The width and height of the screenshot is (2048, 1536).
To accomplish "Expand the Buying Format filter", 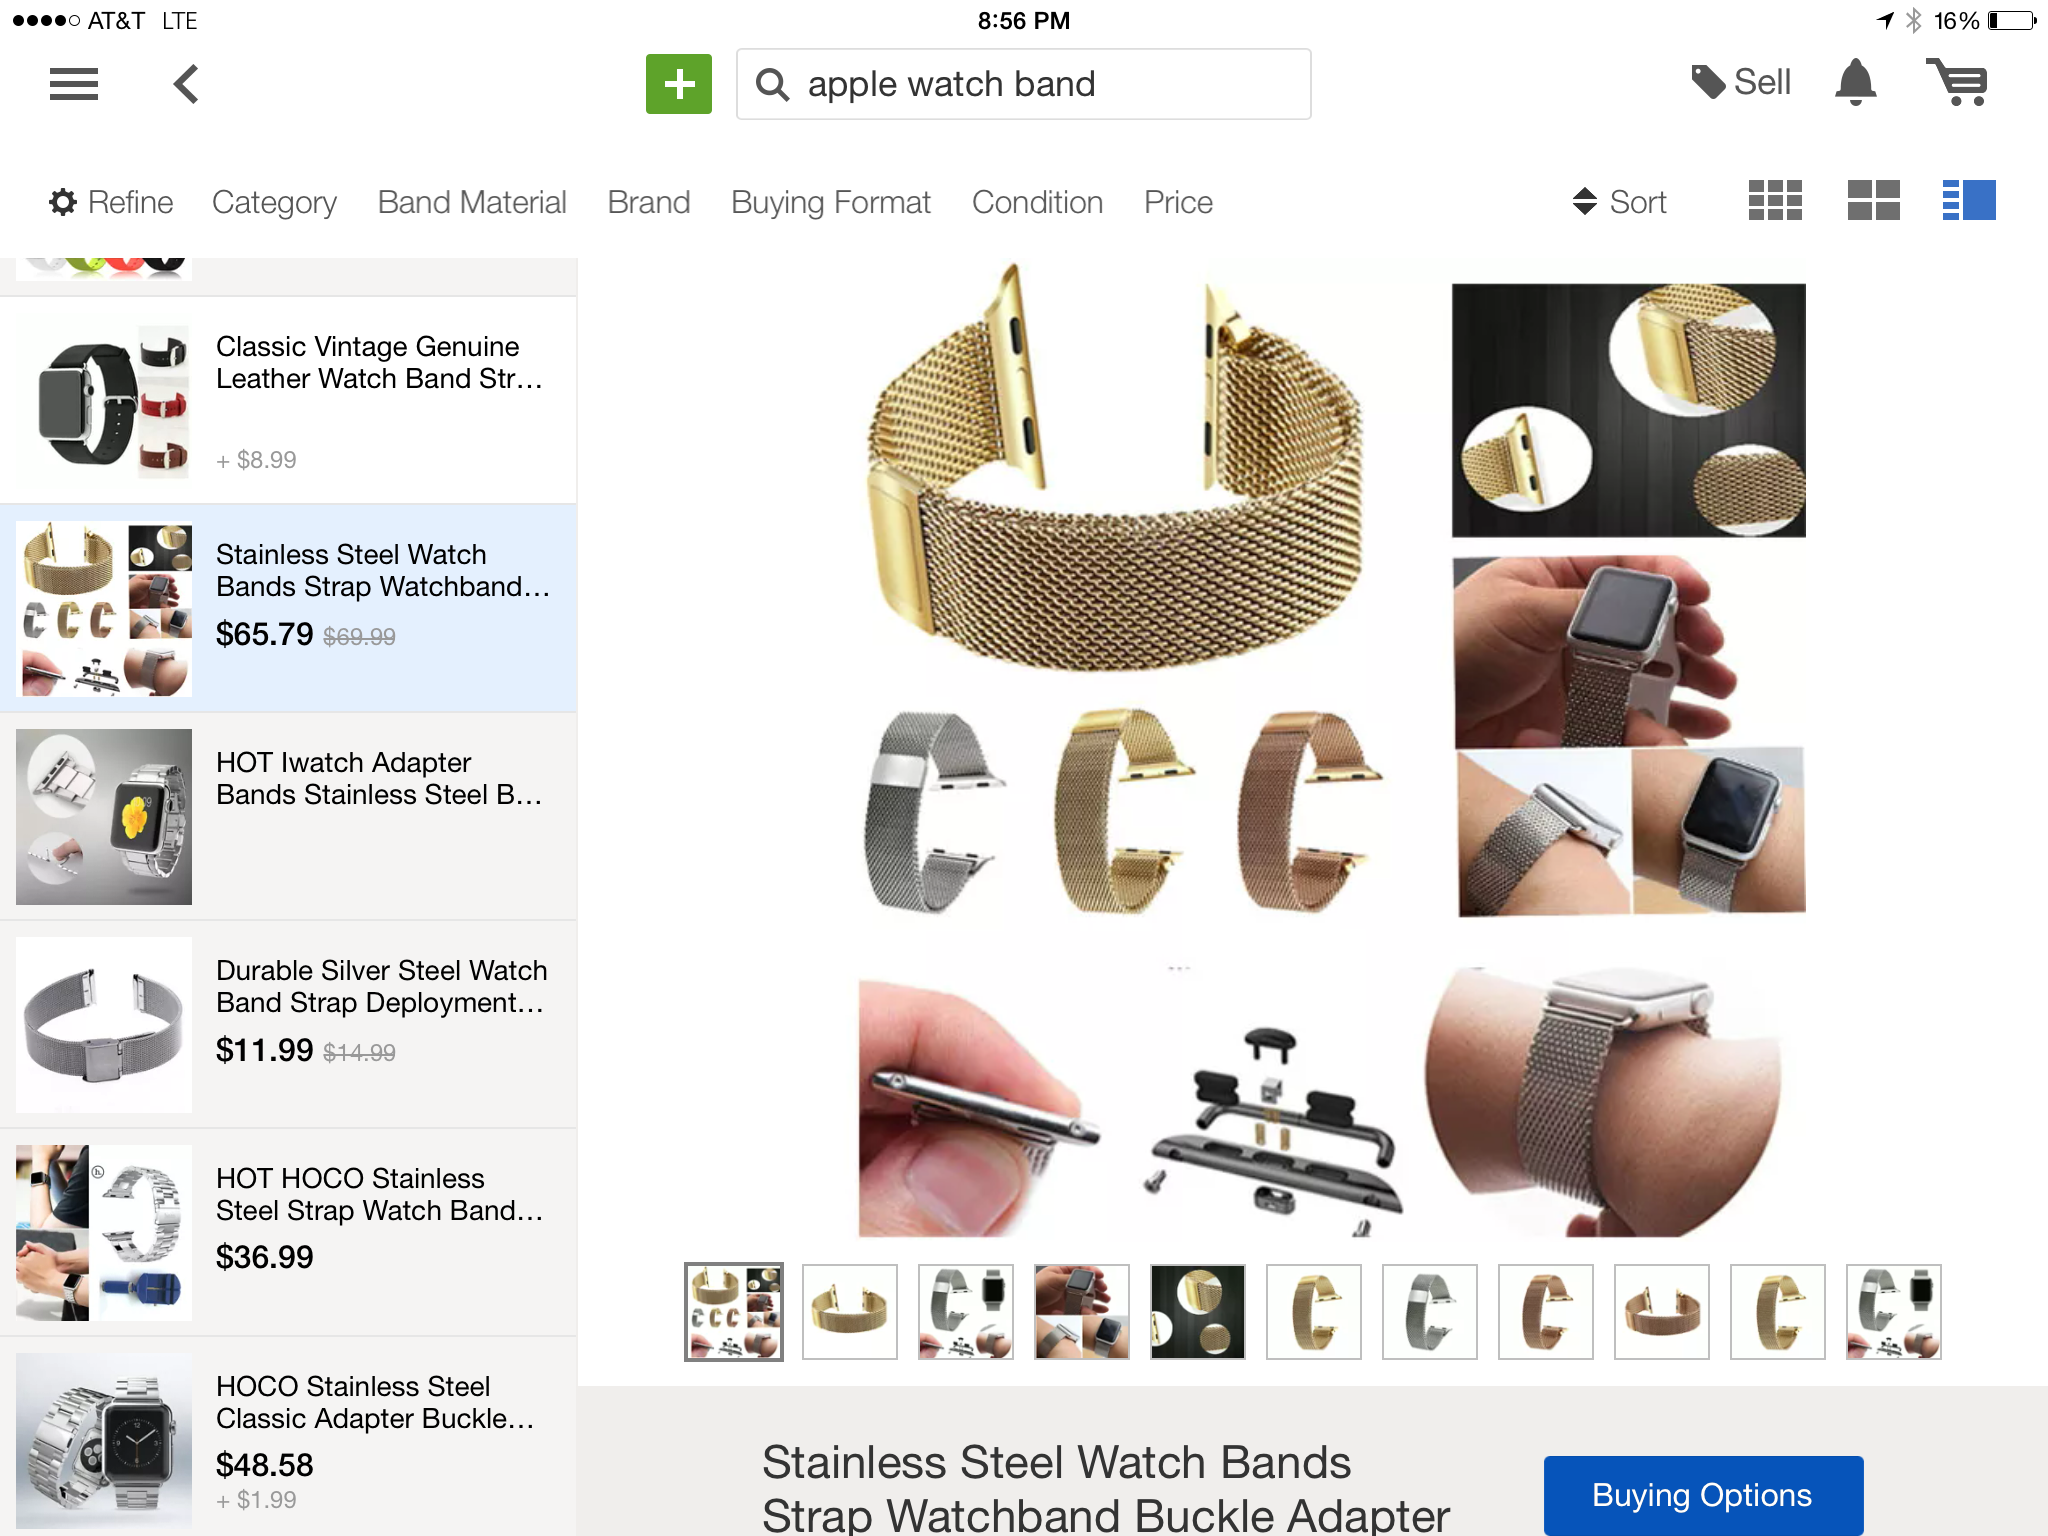I will pos(831,202).
